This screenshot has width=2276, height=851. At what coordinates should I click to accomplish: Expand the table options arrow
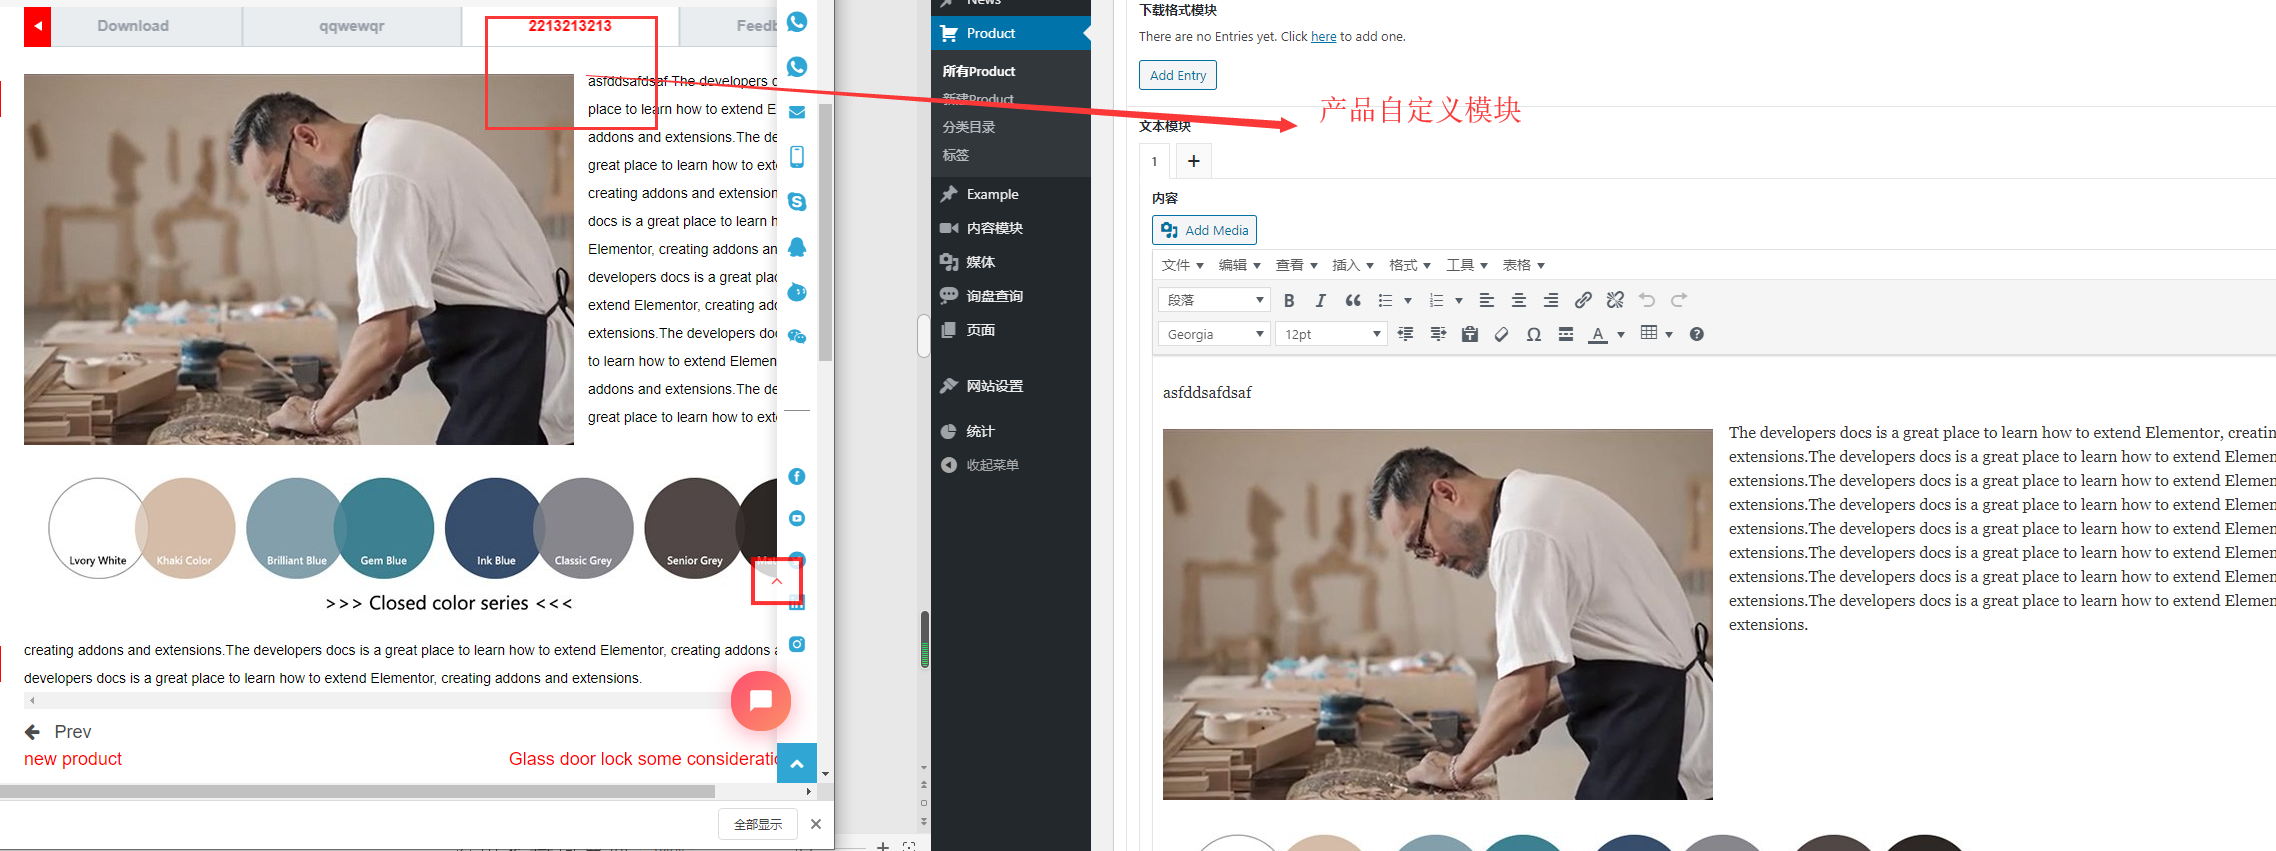(1669, 334)
